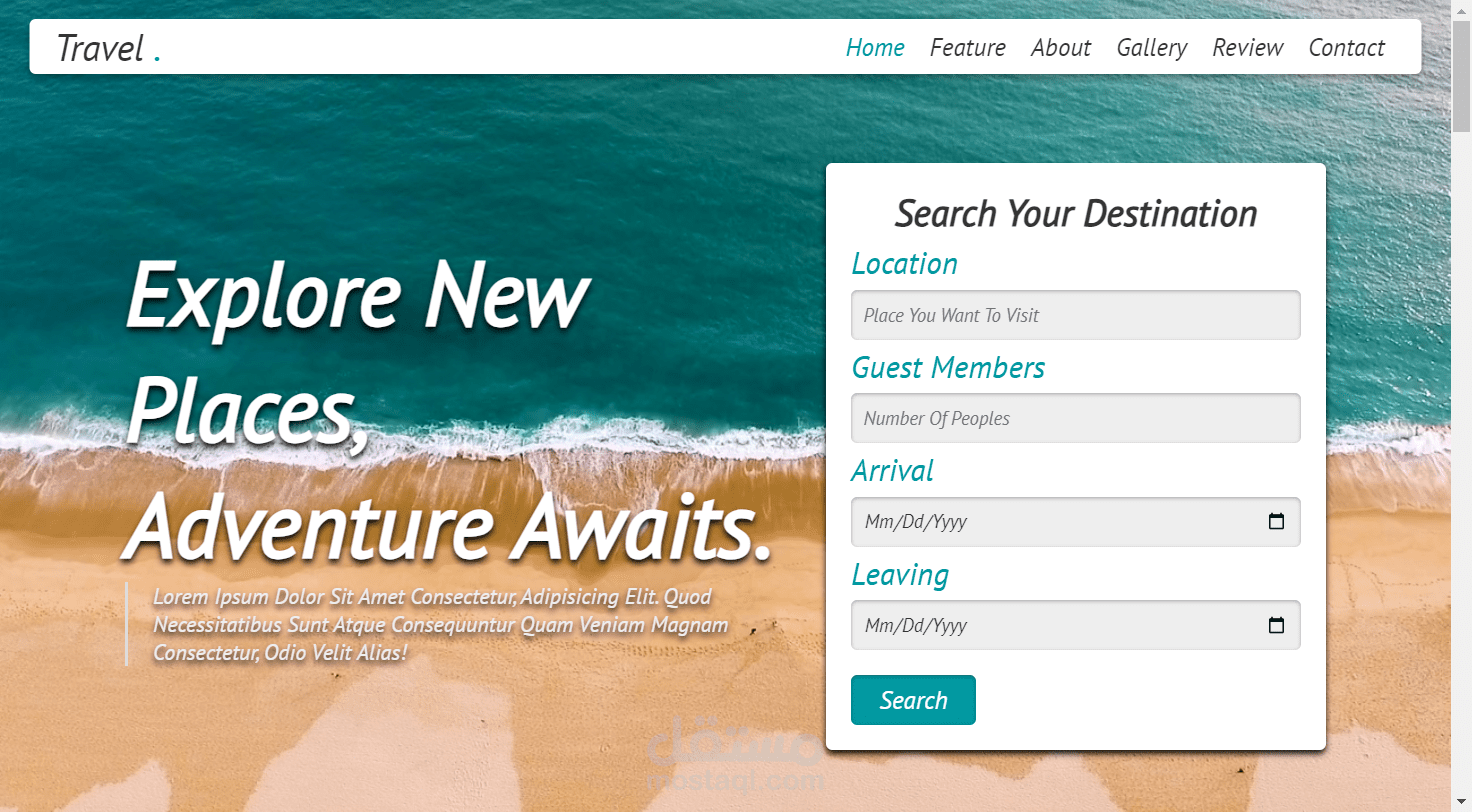
Task: Click the Arrival date input field
Action: pos(1076,522)
